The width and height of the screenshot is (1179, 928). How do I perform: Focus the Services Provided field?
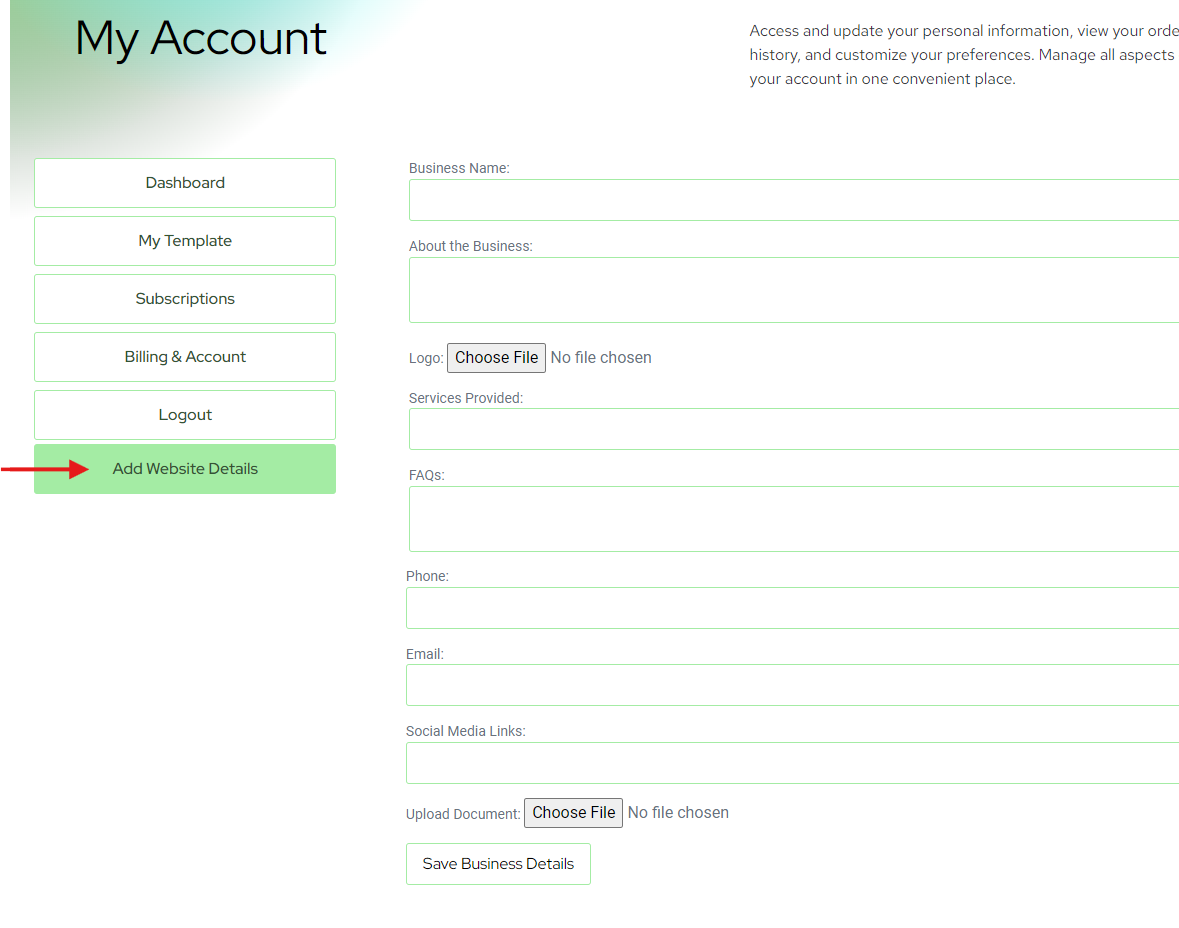click(794, 429)
